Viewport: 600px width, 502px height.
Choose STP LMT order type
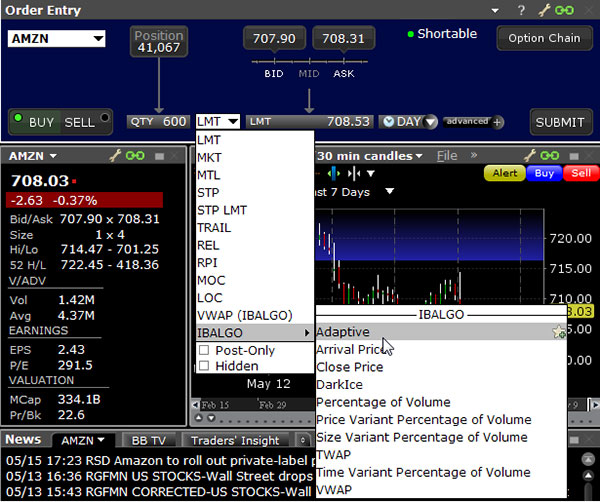(x=255, y=210)
